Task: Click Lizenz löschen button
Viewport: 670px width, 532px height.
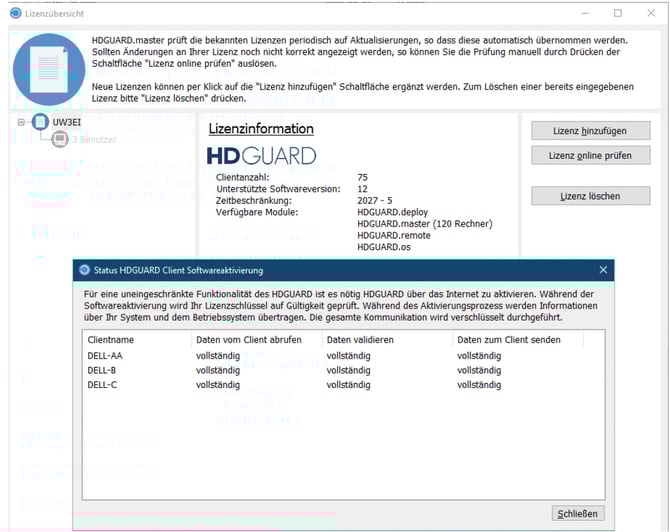Action: (591, 196)
